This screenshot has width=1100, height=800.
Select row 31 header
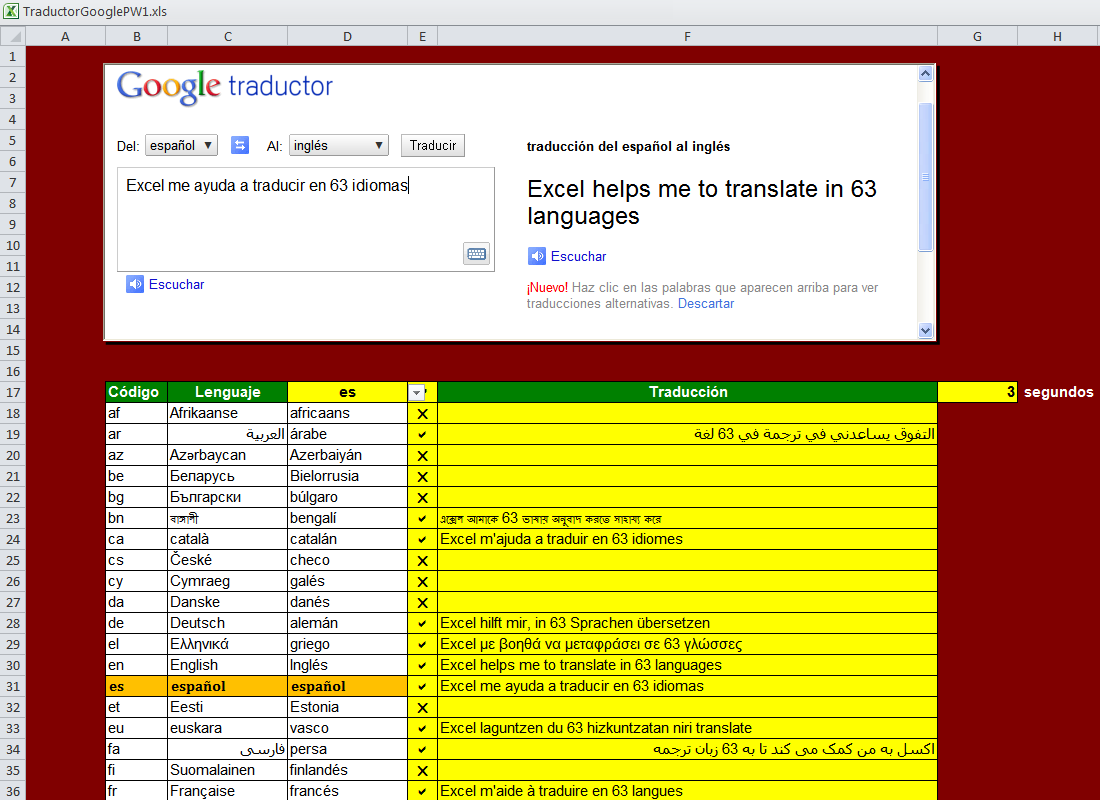(x=13, y=686)
